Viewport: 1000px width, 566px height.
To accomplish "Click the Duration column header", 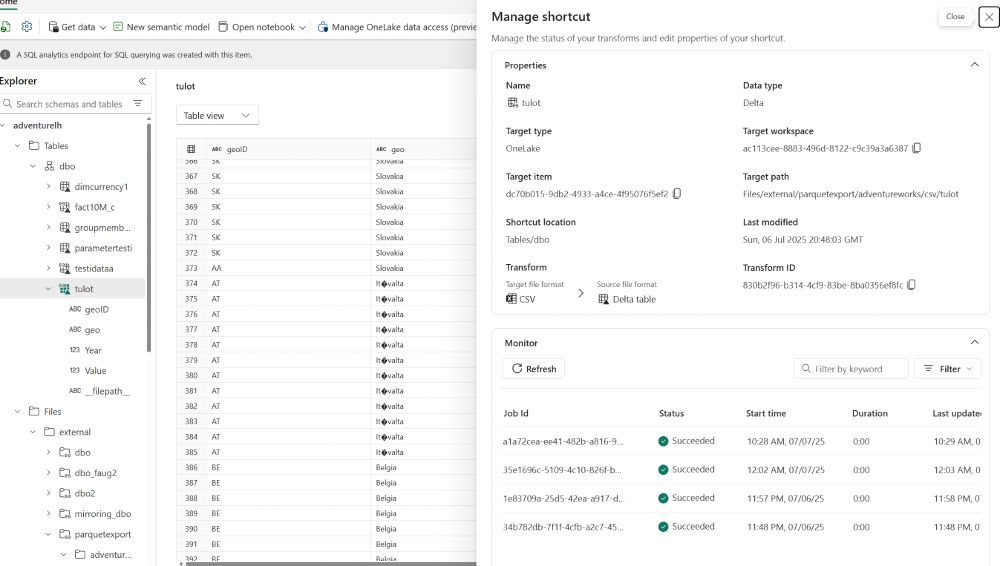I will (870, 413).
